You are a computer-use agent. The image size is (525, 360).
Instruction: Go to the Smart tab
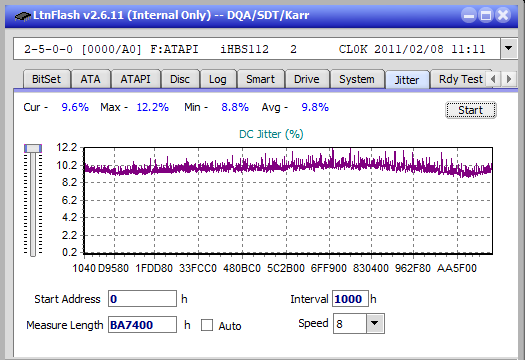click(x=260, y=79)
